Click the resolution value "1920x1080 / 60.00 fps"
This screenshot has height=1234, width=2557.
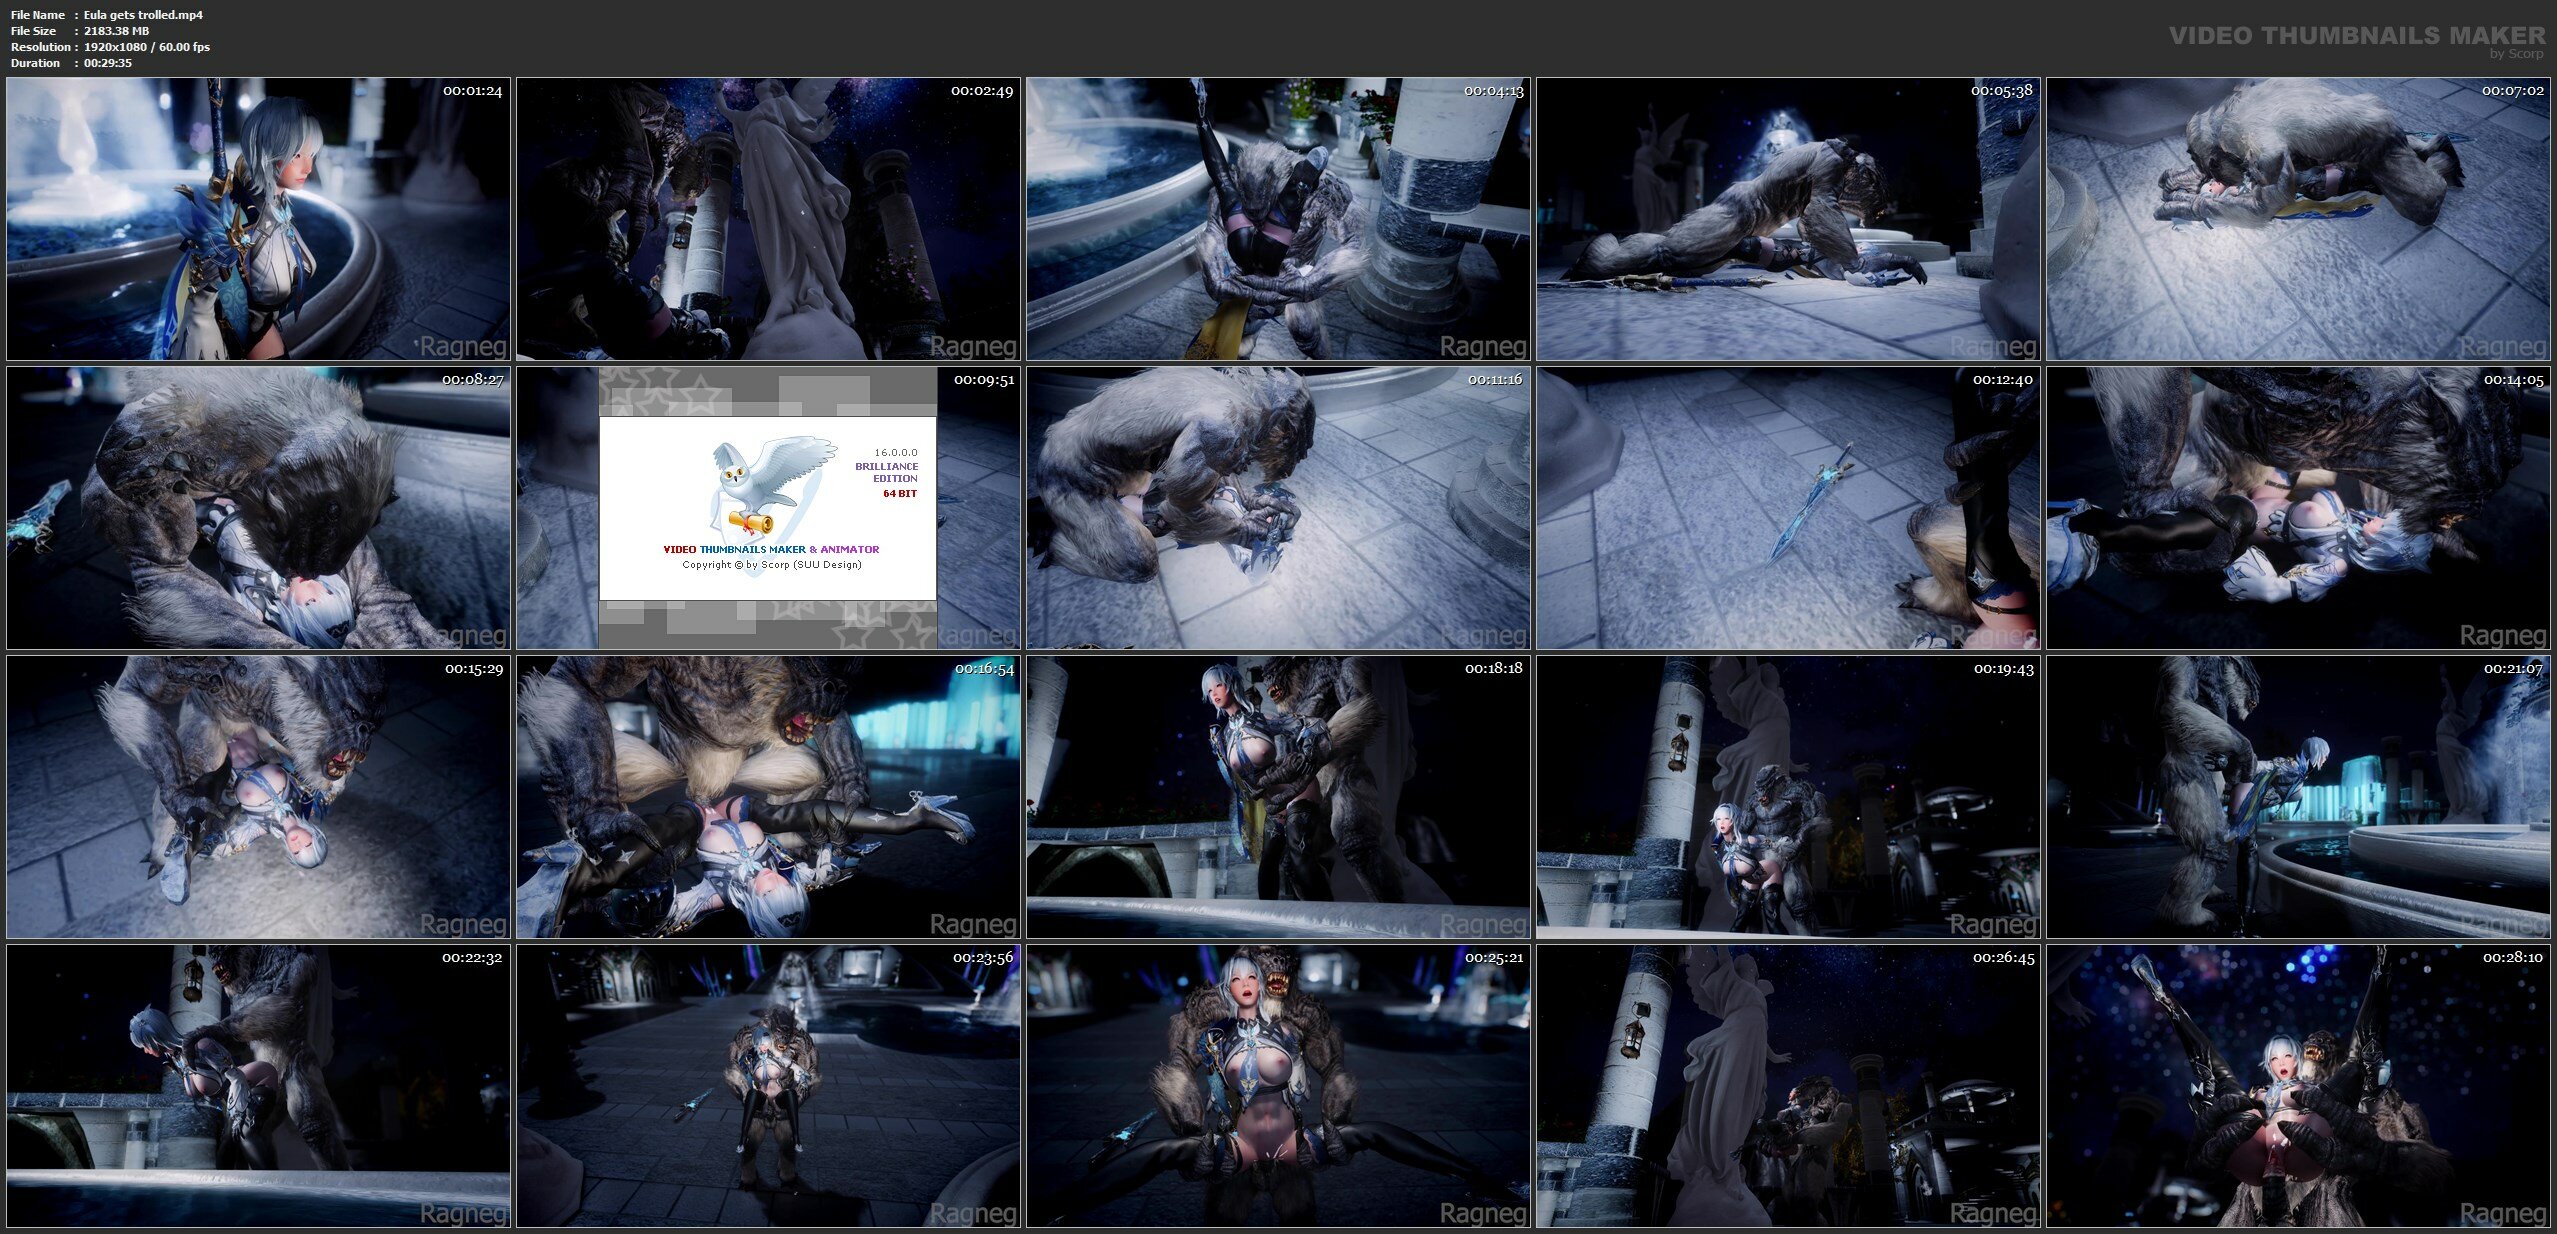pyautogui.click(x=147, y=47)
